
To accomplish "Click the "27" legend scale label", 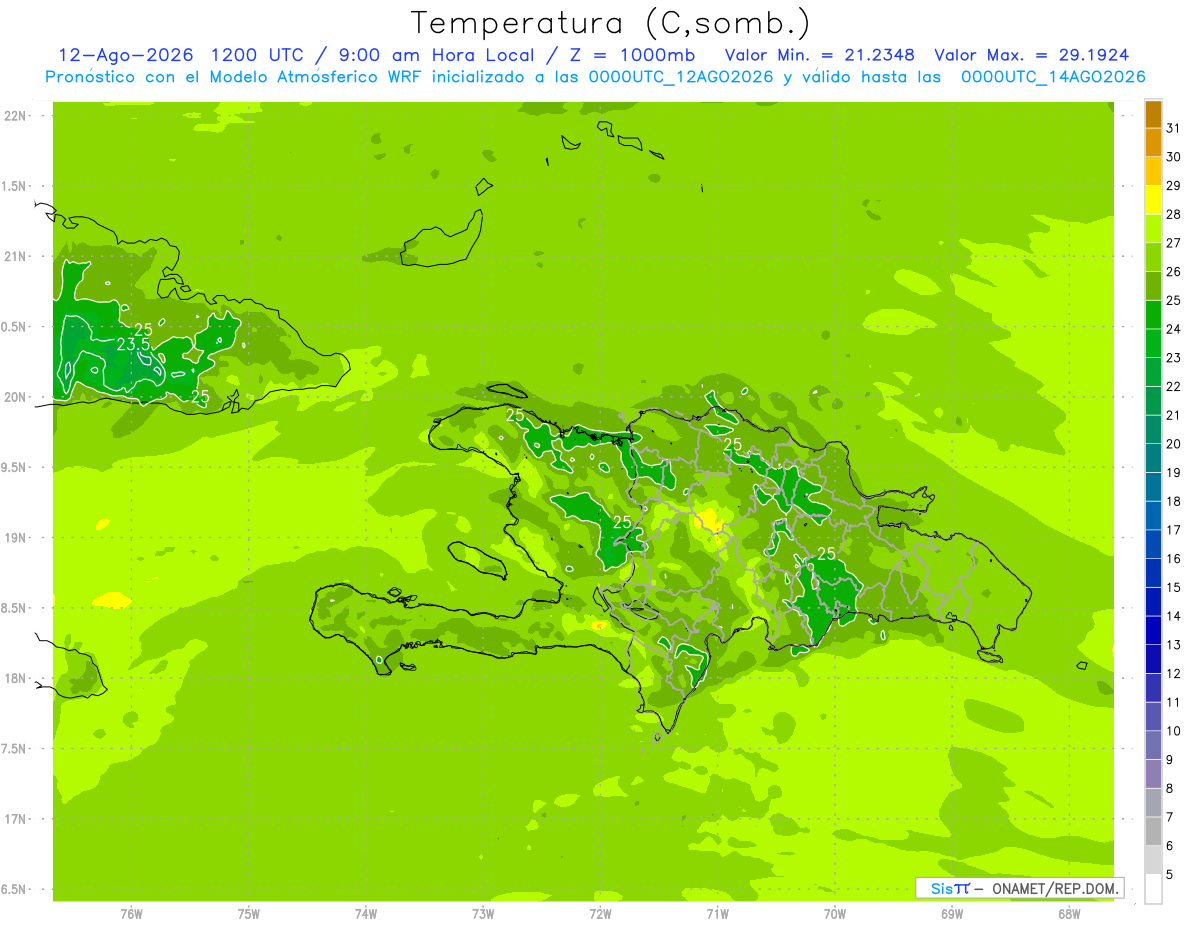I will click(1174, 243).
